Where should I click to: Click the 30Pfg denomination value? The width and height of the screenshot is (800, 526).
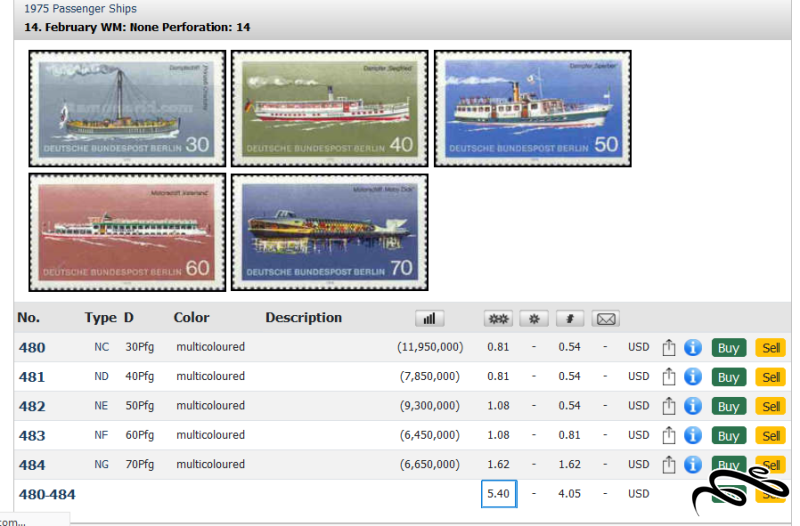pos(140,347)
